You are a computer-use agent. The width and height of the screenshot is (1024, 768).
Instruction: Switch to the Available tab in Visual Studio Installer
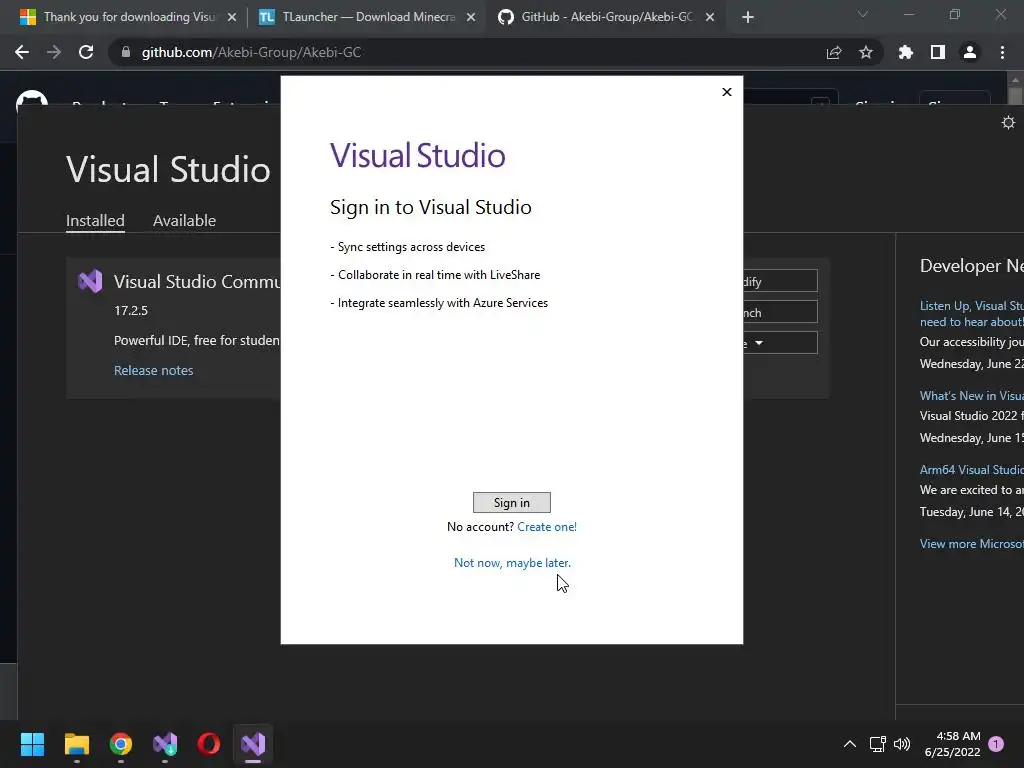[x=184, y=221]
